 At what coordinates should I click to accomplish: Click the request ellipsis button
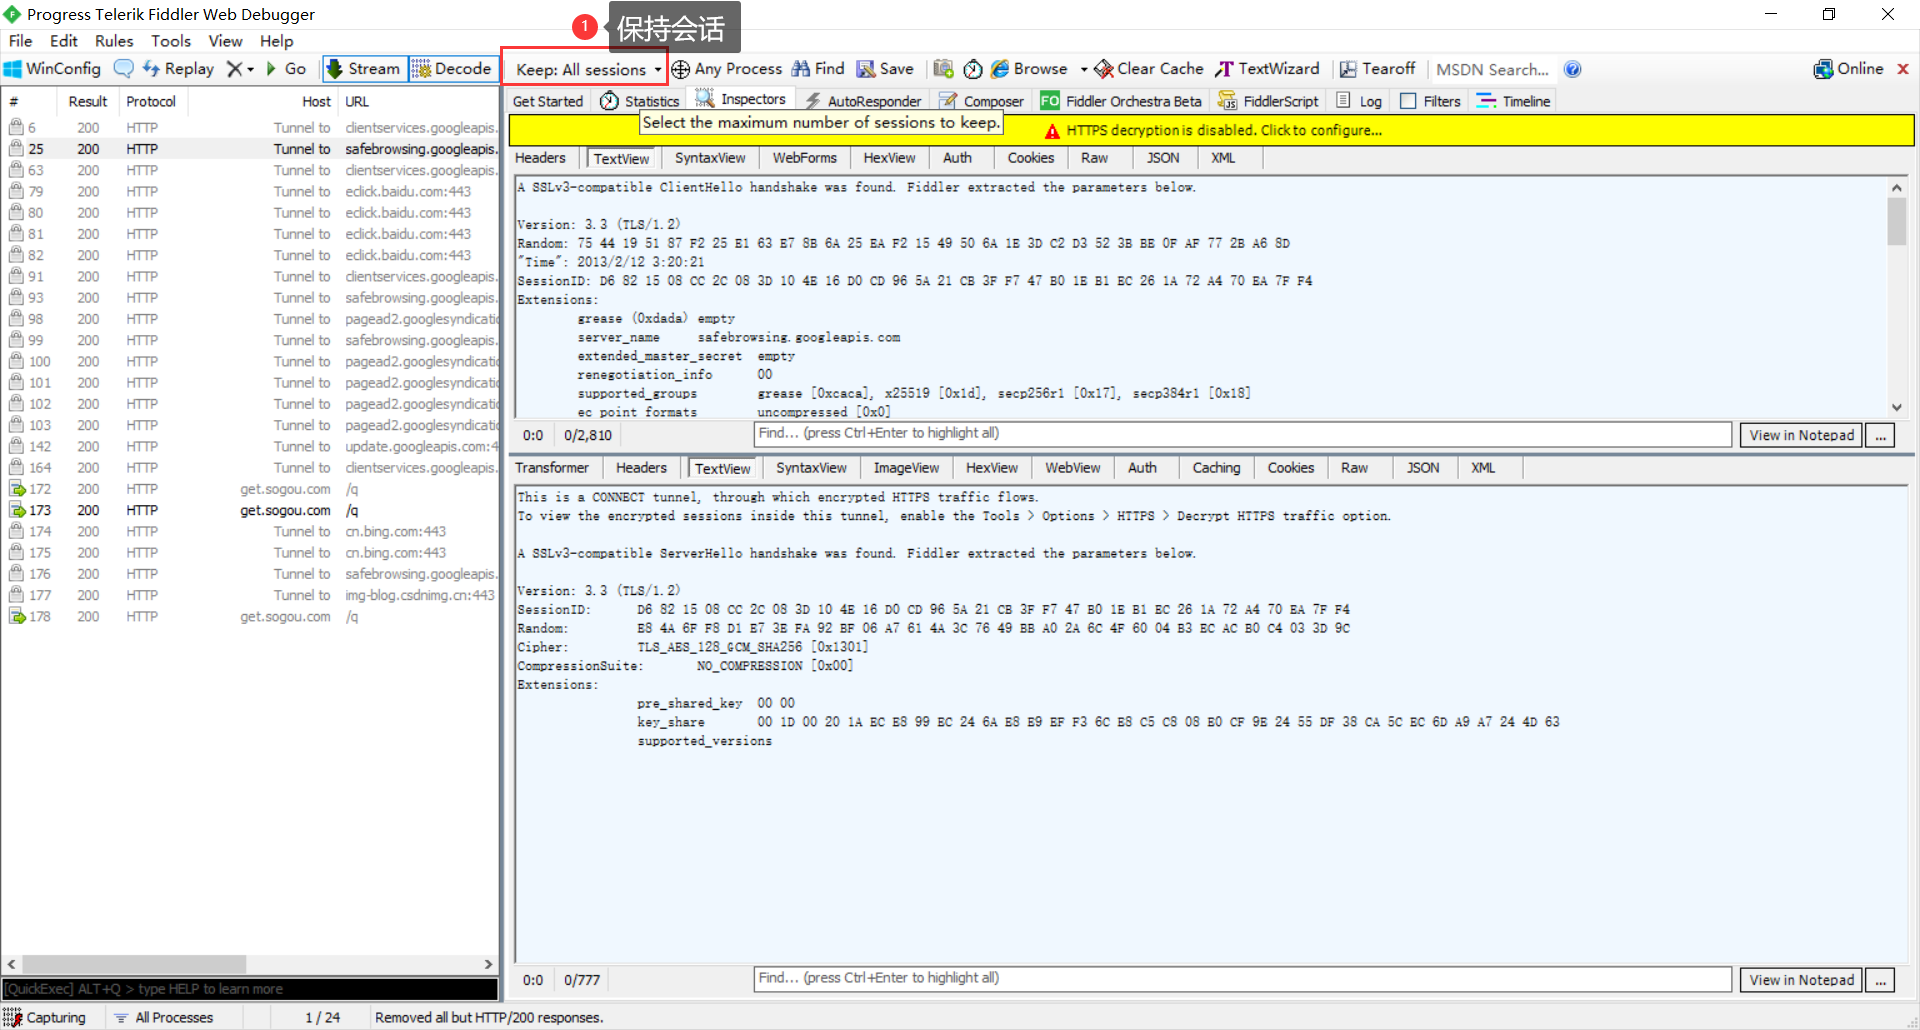pyautogui.click(x=1880, y=435)
